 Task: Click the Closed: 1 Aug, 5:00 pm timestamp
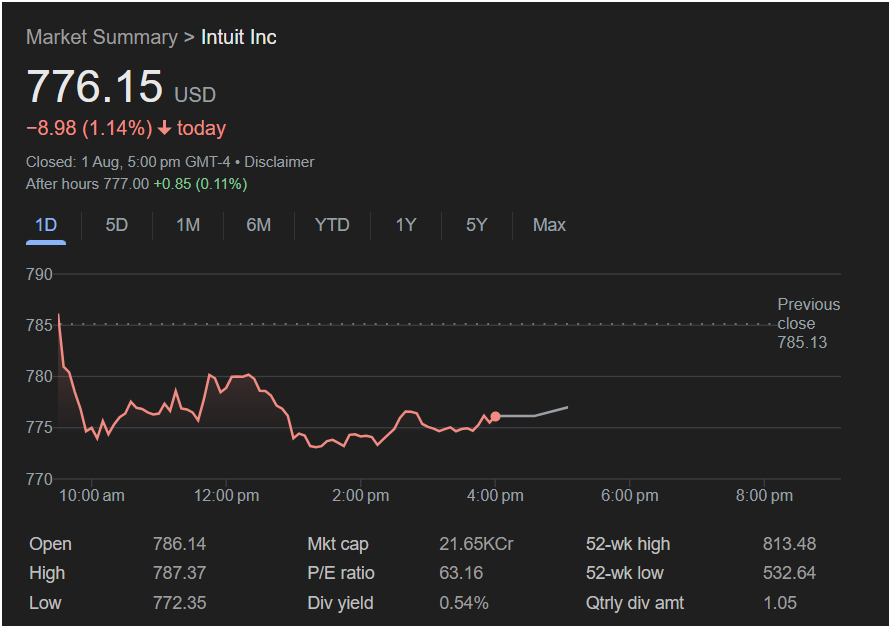128,162
